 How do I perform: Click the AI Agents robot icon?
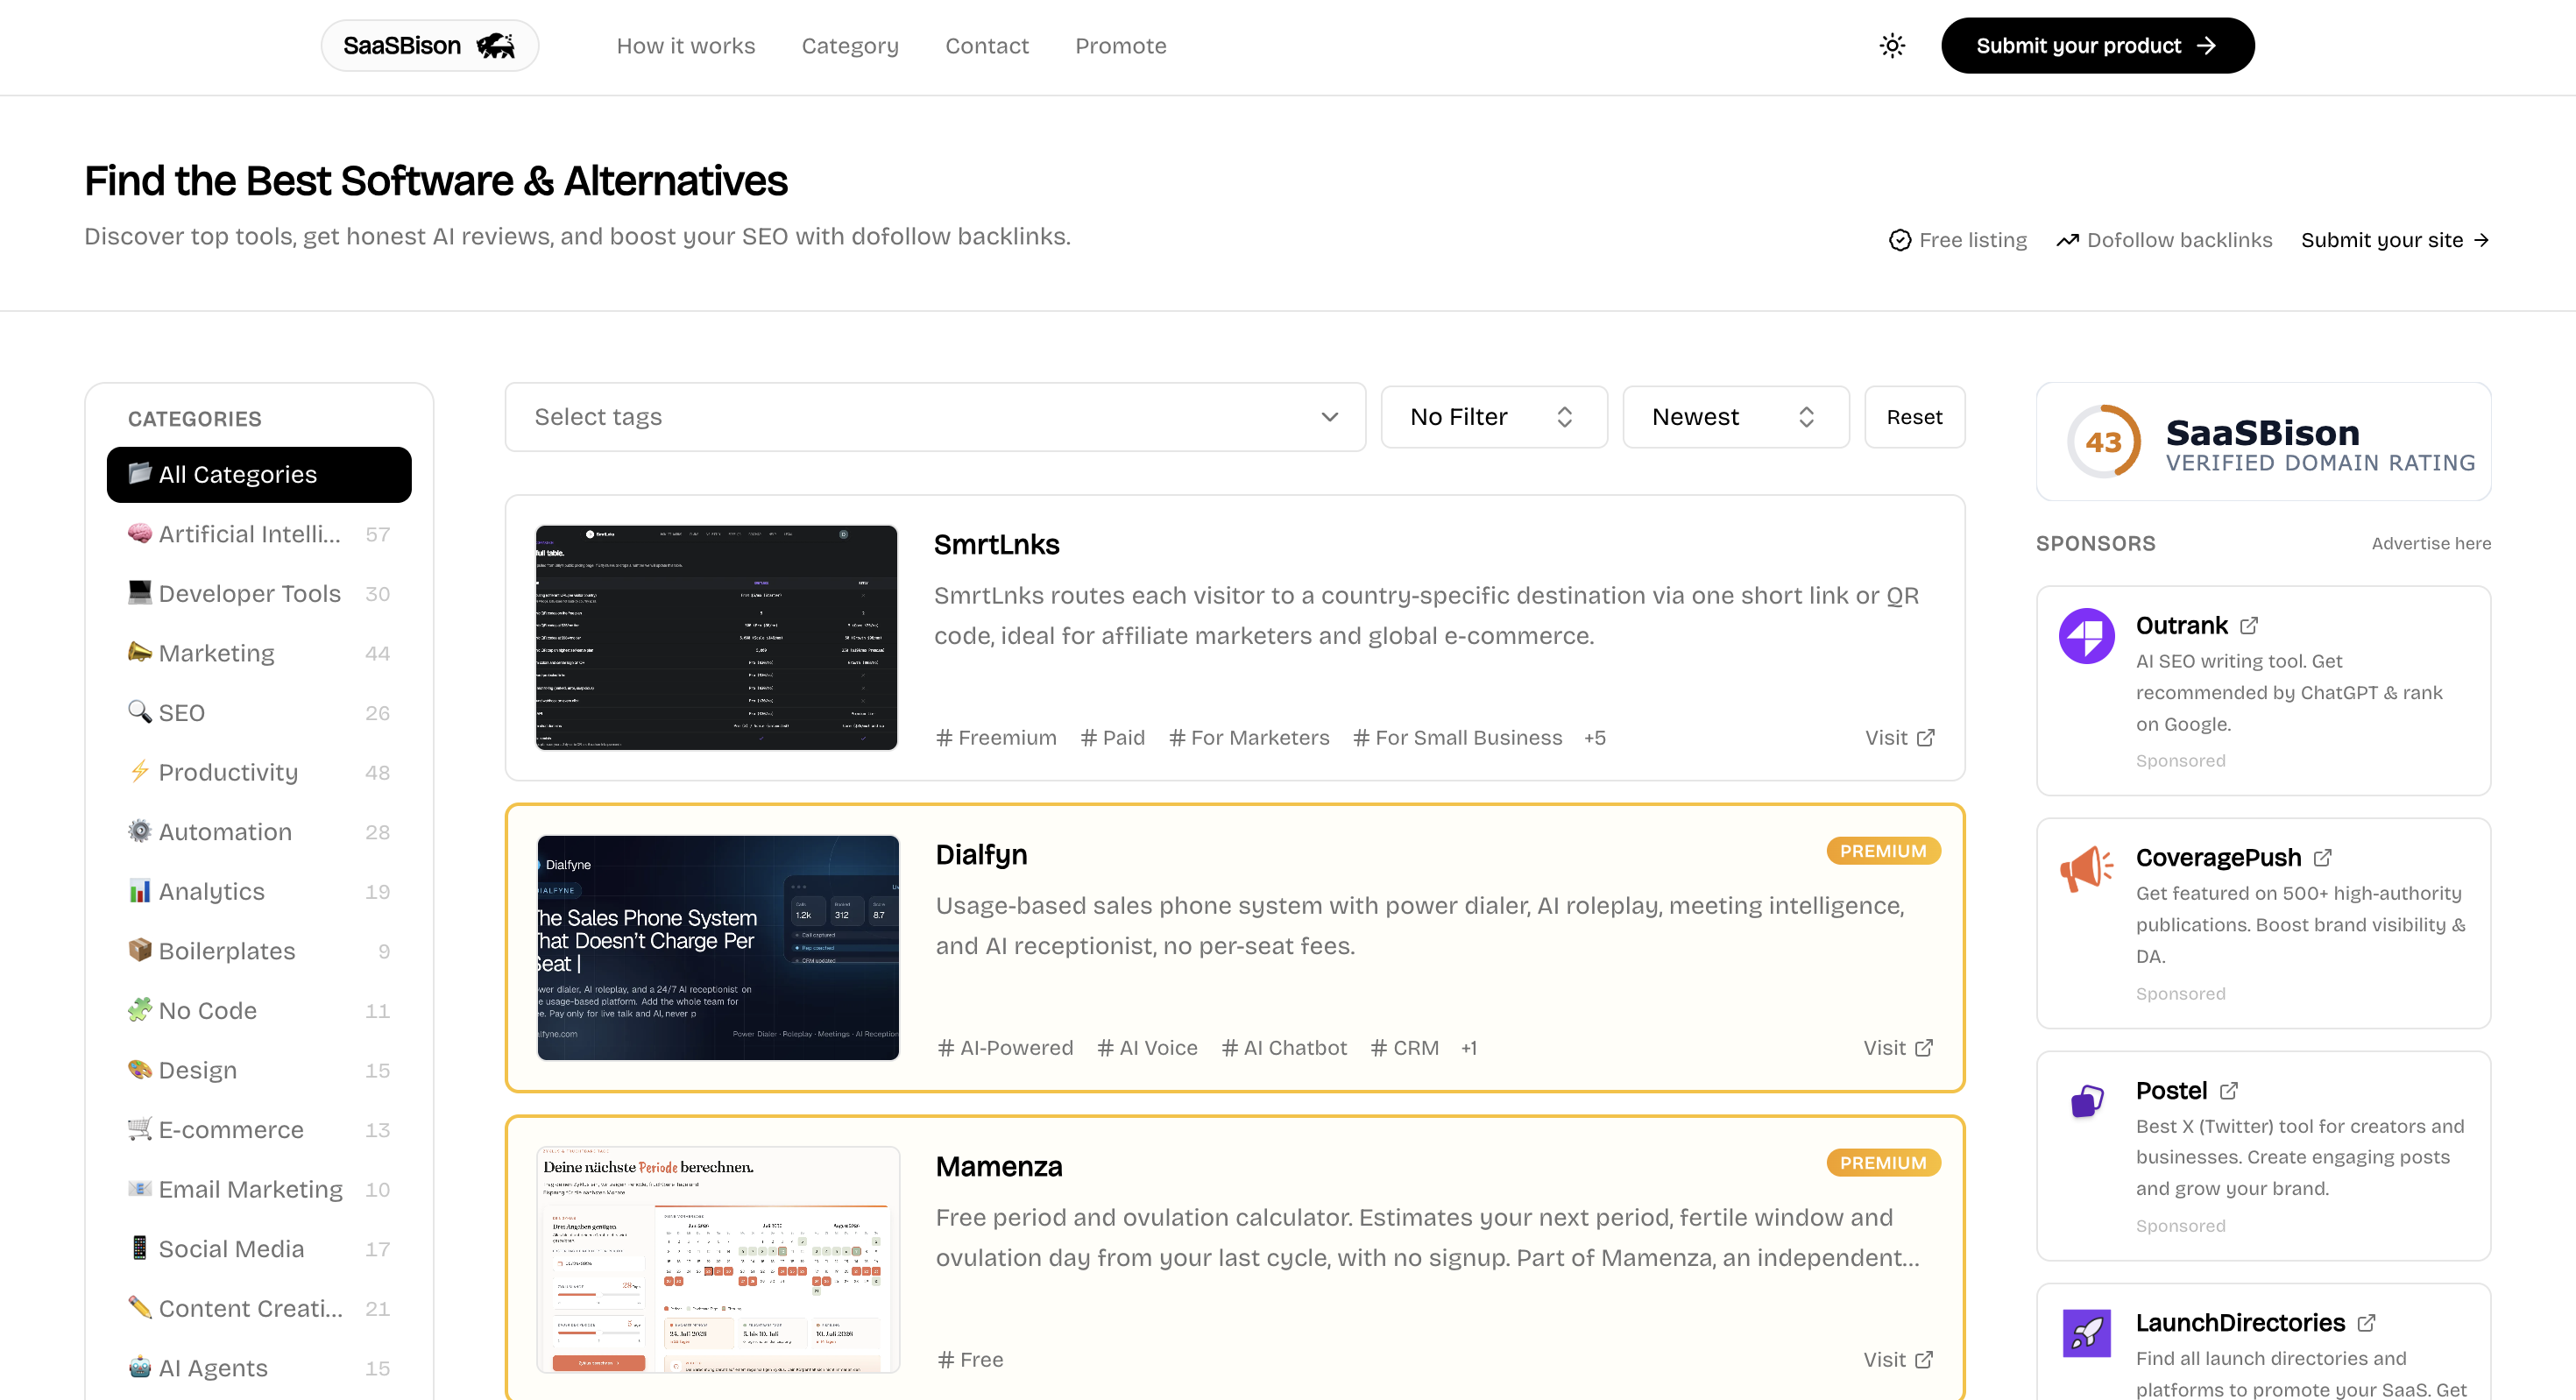click(x=140, y=1366)
